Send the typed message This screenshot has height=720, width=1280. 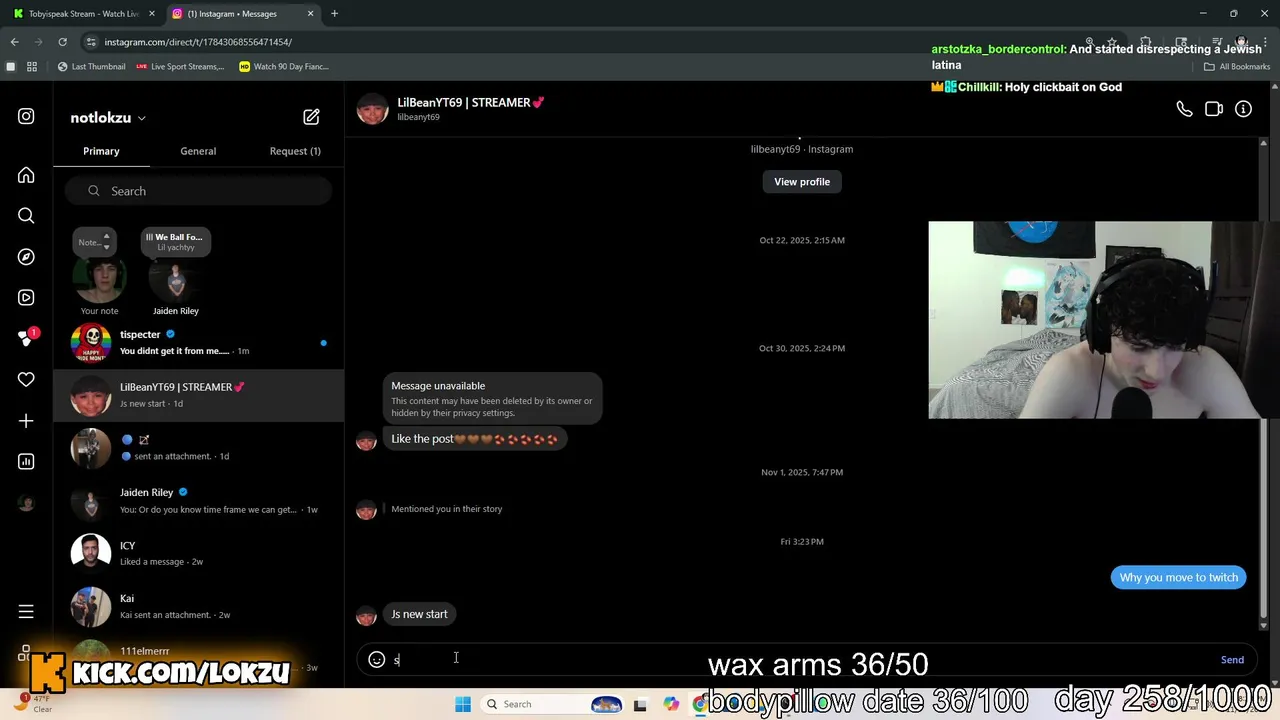coord(1232,660)
